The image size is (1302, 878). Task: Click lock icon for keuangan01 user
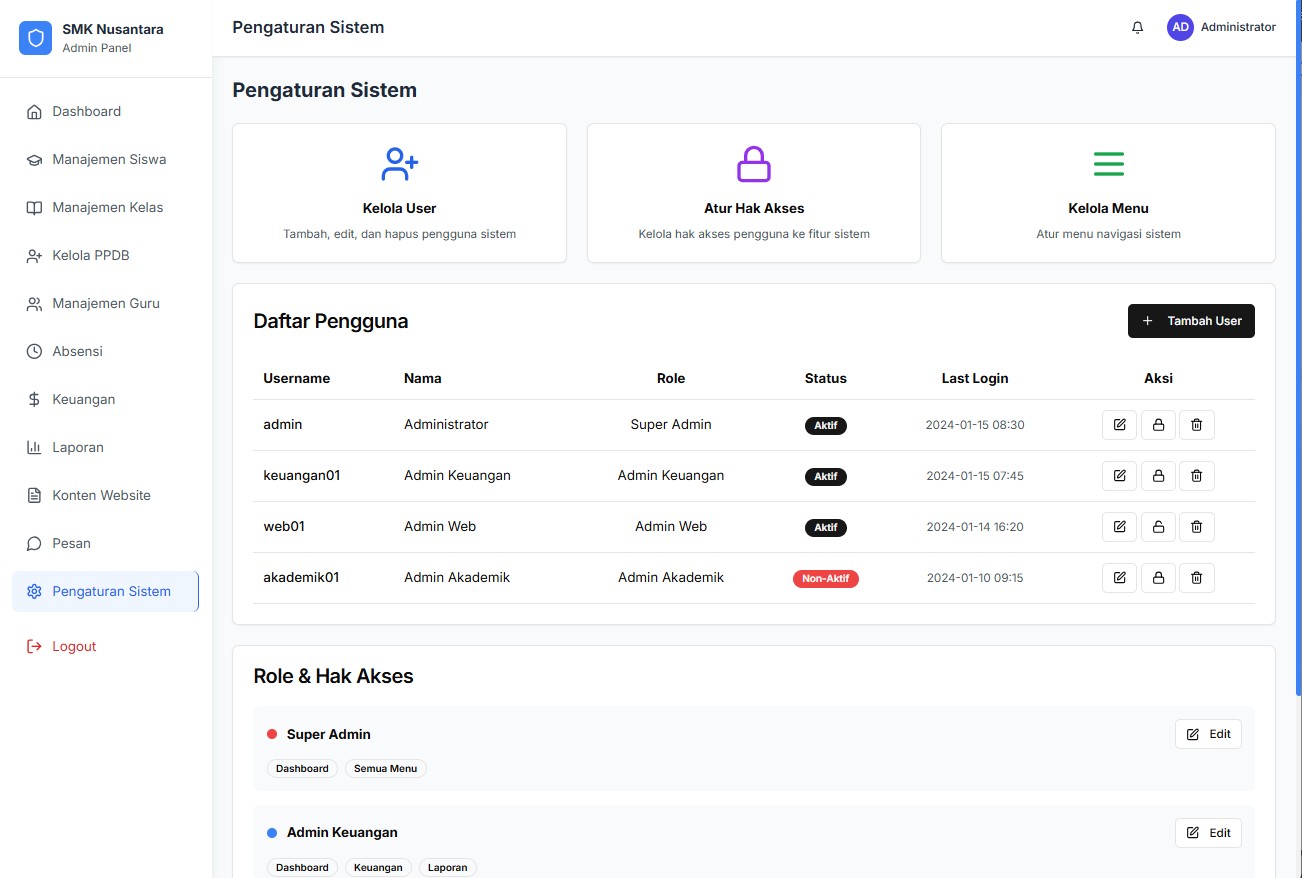point(1158,476)
